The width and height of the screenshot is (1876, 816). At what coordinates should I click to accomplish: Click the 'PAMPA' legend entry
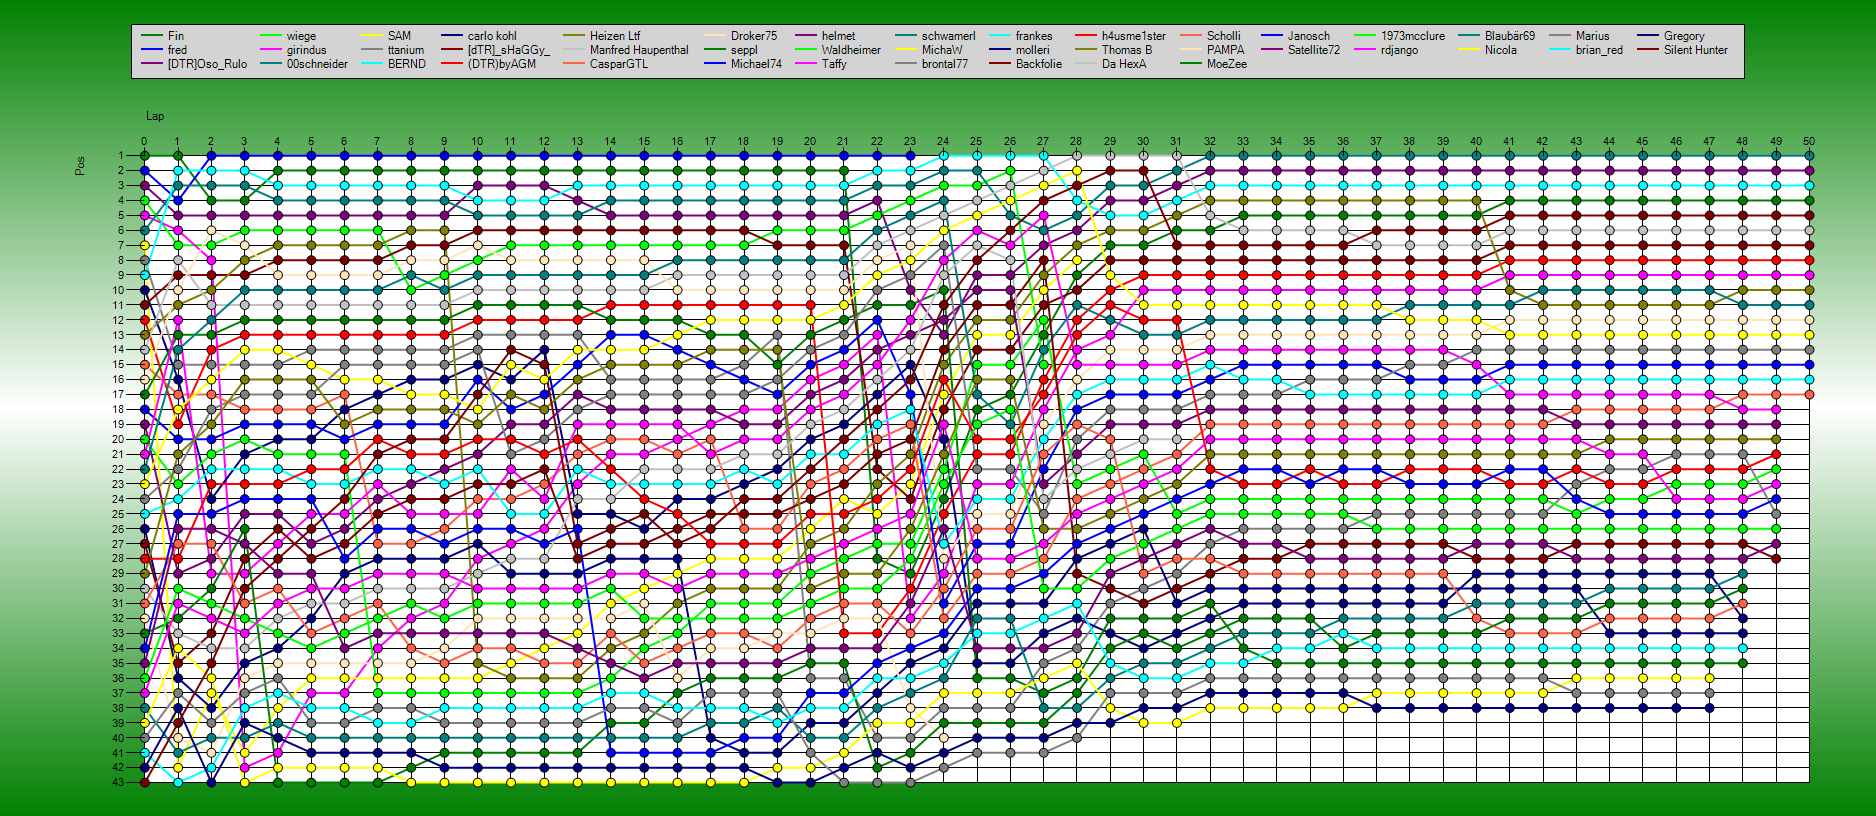[x=1213, y=50]
